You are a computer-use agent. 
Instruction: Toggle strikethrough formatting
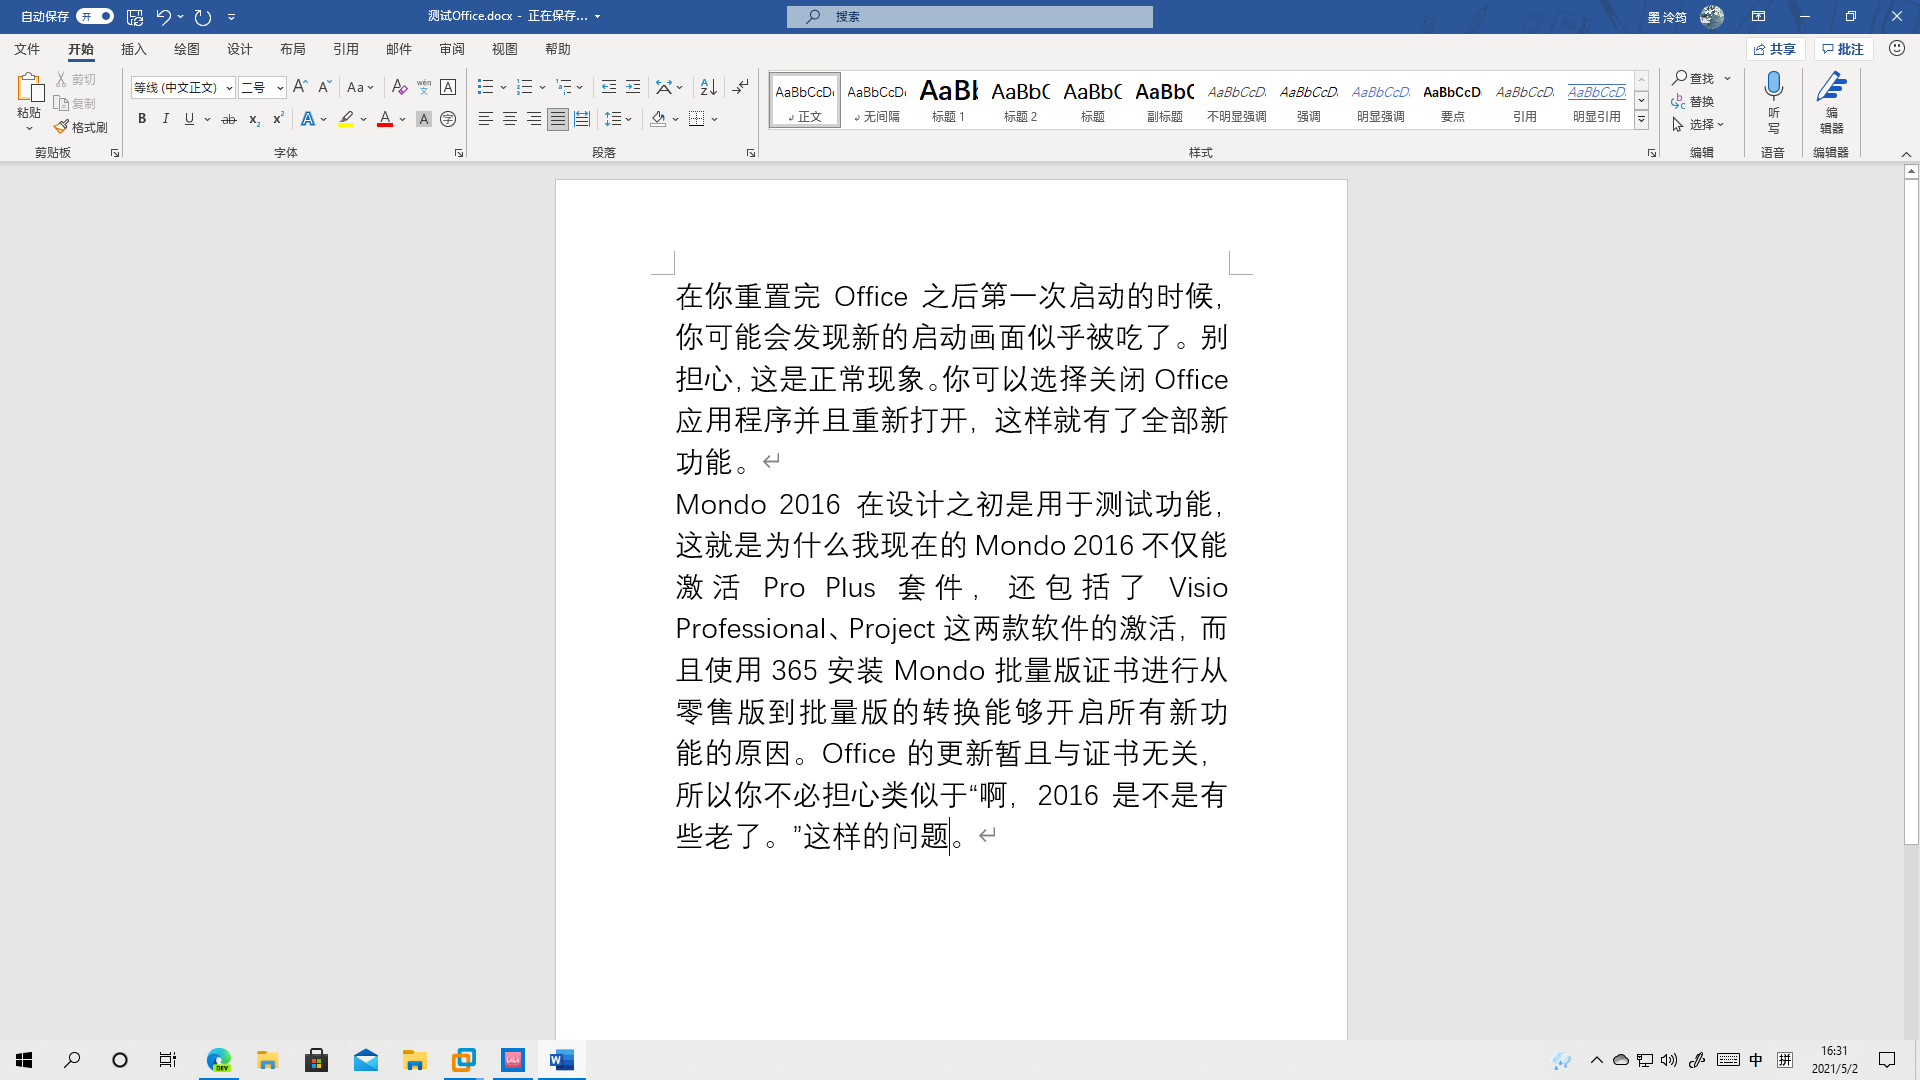click(x=229, y=119)
